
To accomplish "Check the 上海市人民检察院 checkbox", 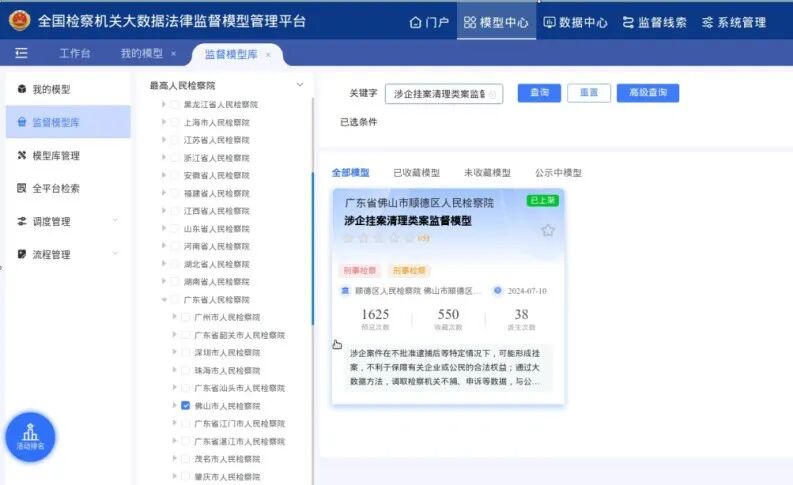I will pyautogui.click(x=175, y=122).
